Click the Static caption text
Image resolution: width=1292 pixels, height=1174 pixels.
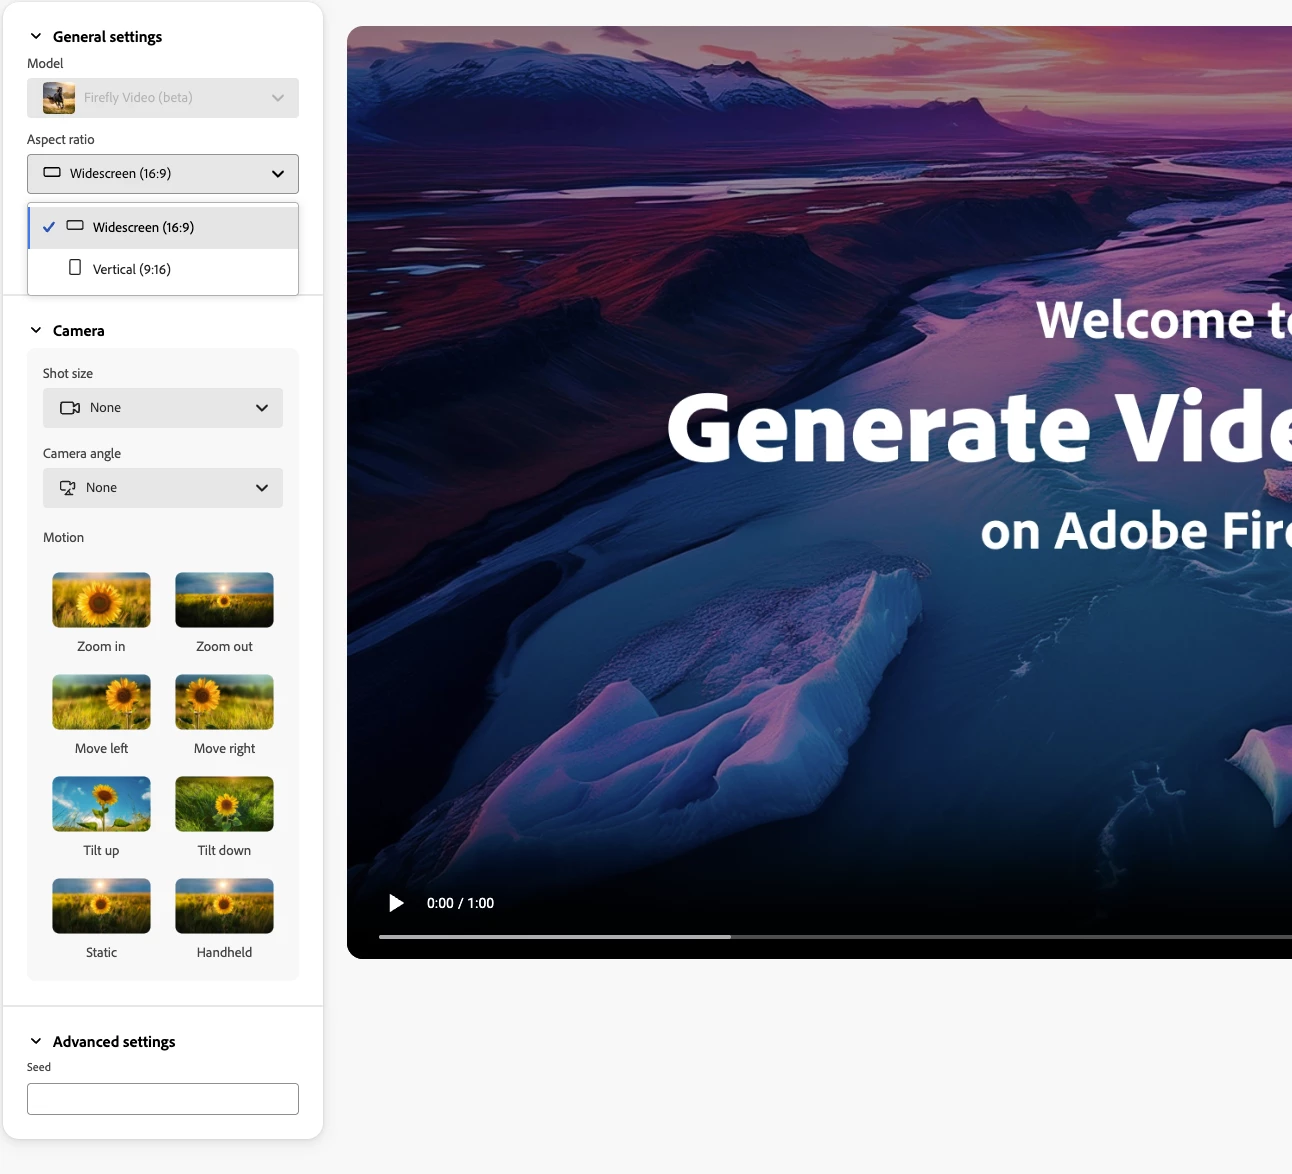(x=101, y=953)
